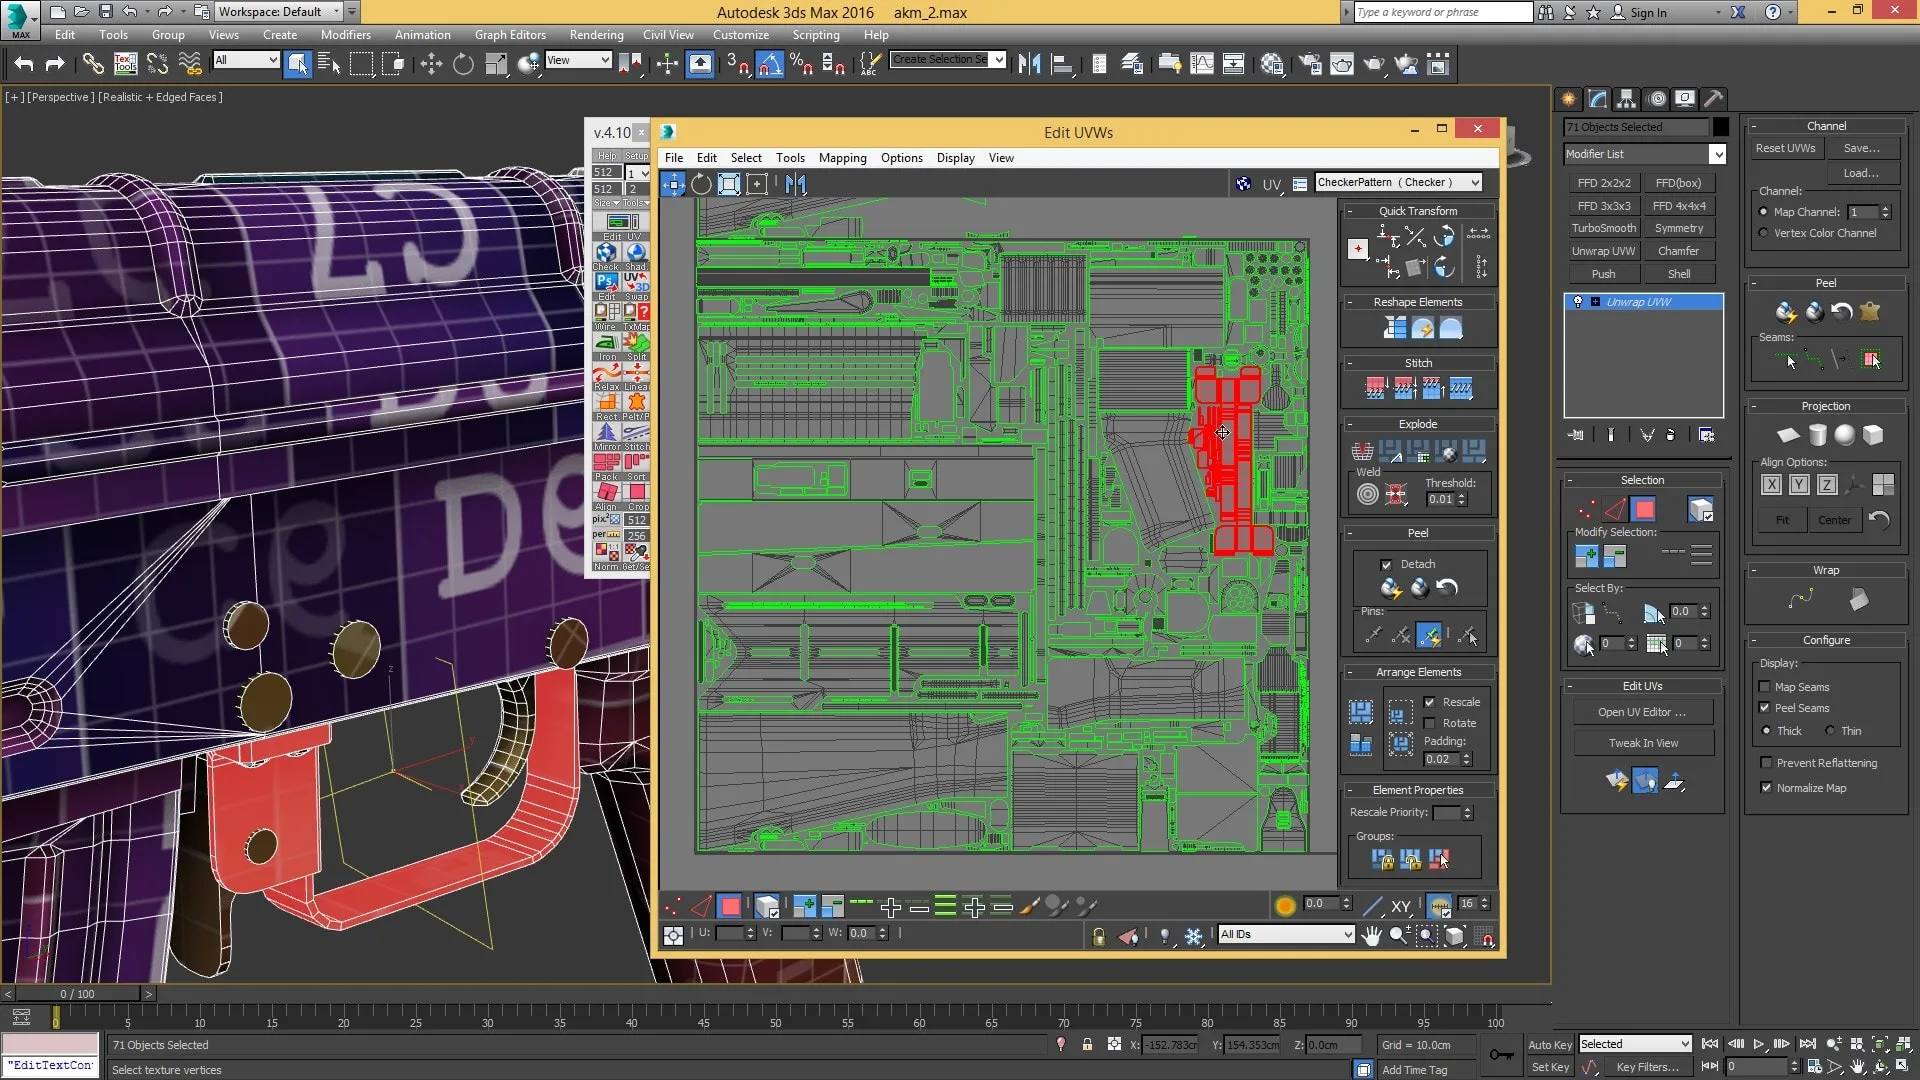This screenshot has height=1080, width=1920.
Task: Open the CheckerPattern texture dropdown
Action: pos(1474,182)
